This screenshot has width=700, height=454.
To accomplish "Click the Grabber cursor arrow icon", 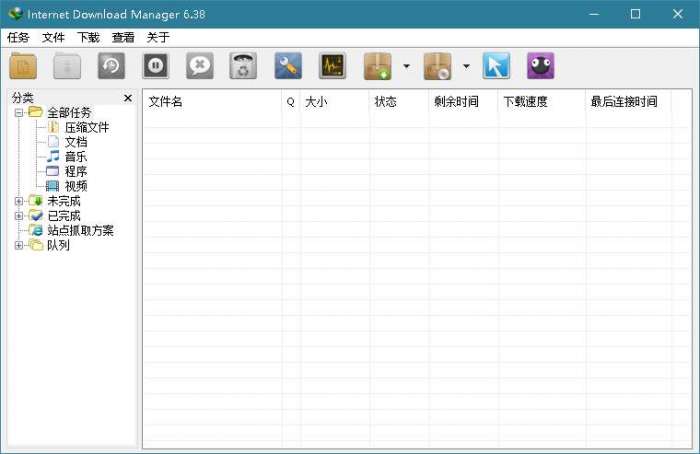I will point(496,66).
